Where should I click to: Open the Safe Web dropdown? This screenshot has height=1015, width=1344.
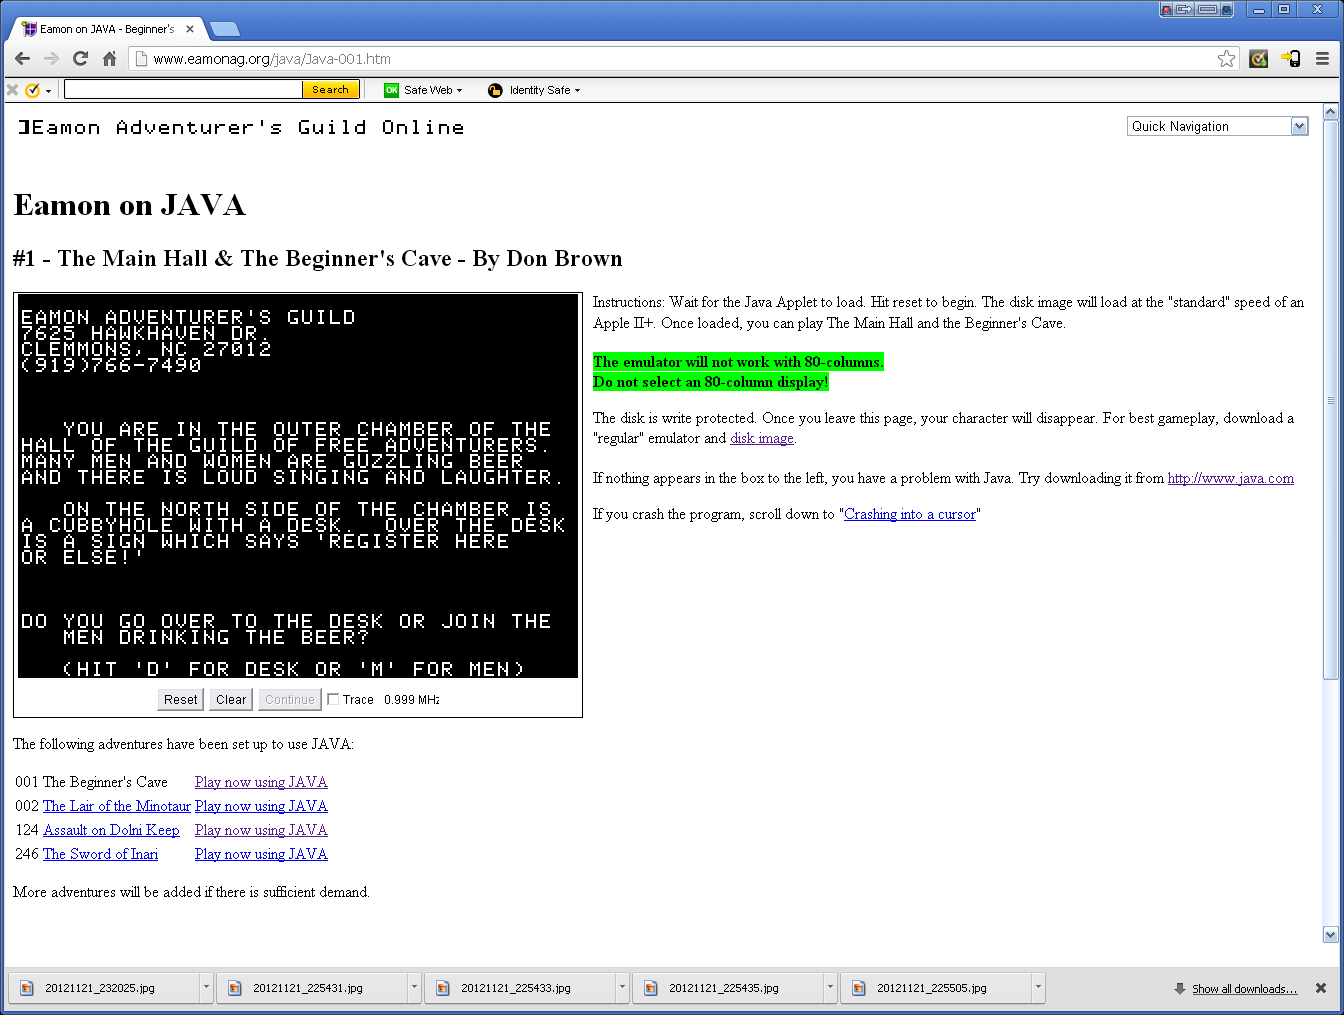coord(433,90)
